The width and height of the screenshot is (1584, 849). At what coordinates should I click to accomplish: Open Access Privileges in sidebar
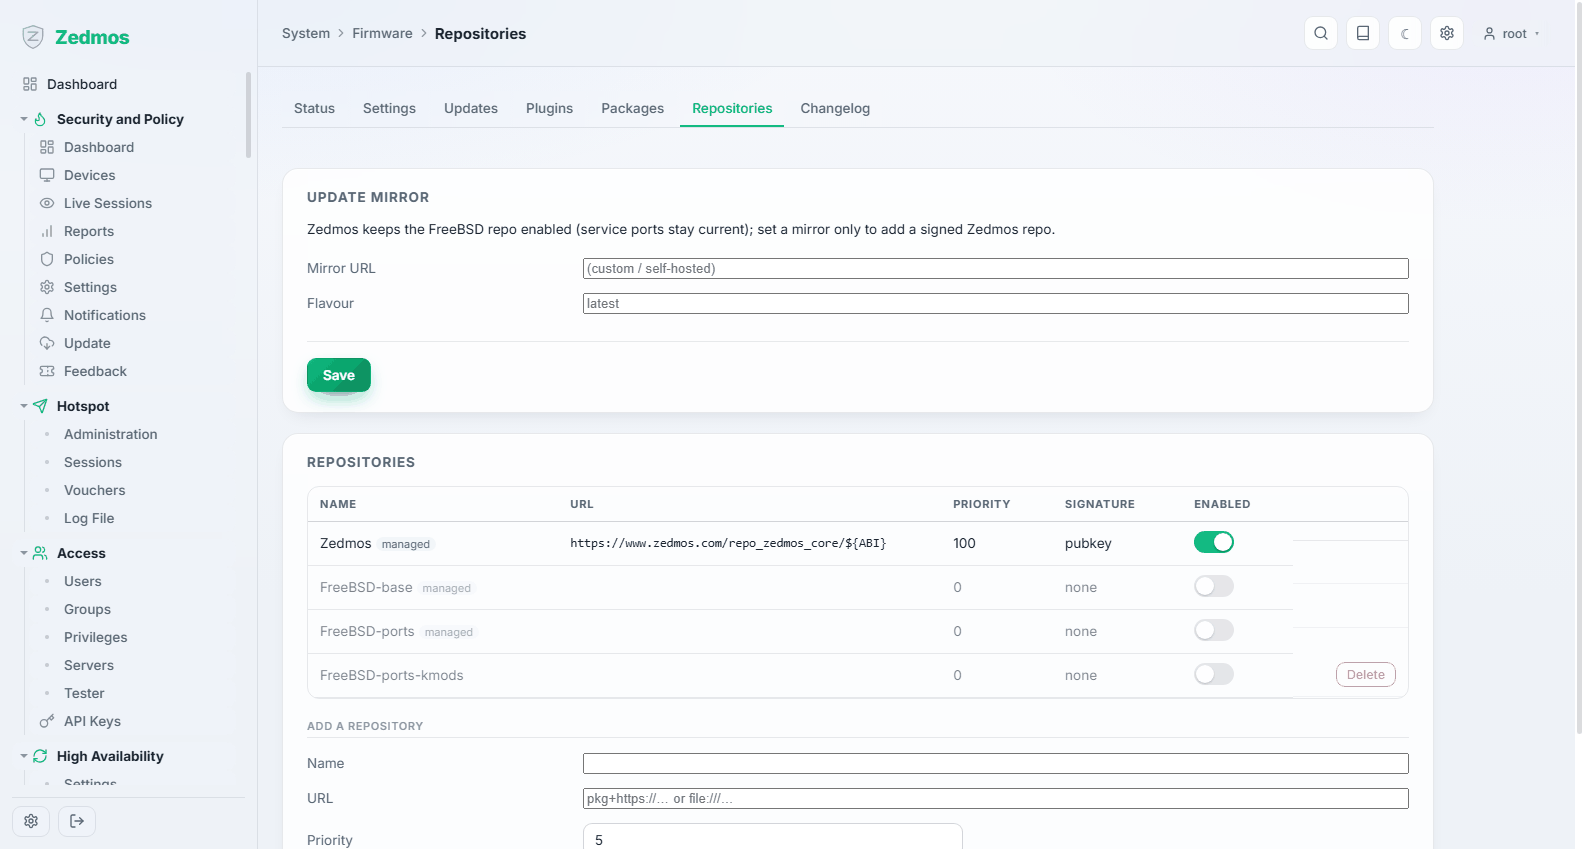pyautogui.click(x=96, y=637)
